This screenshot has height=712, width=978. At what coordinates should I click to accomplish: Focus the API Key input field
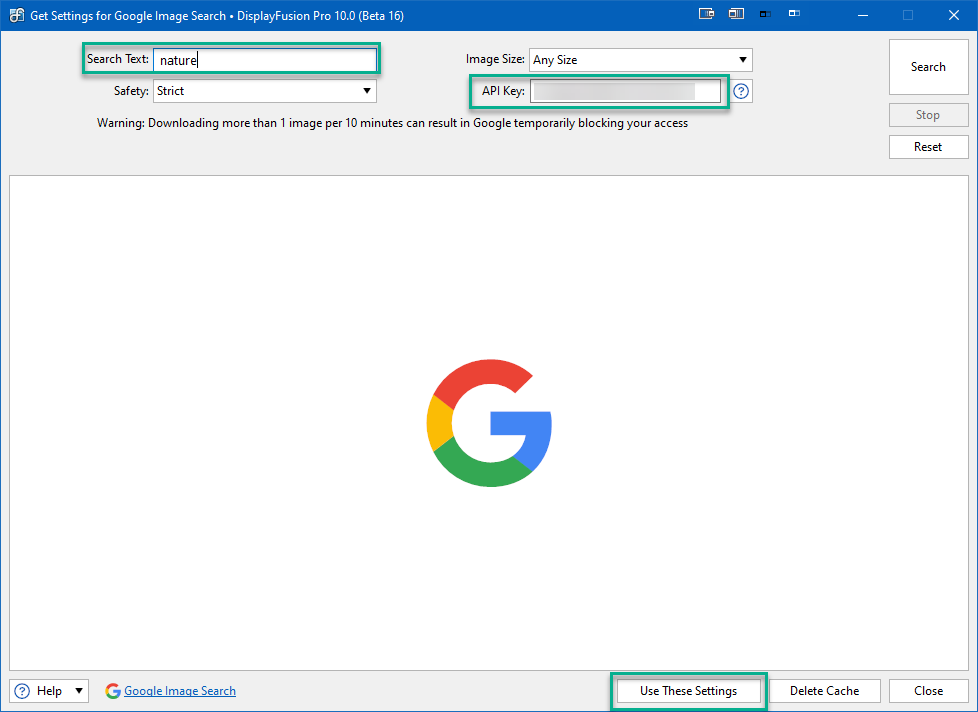point(625,91)
